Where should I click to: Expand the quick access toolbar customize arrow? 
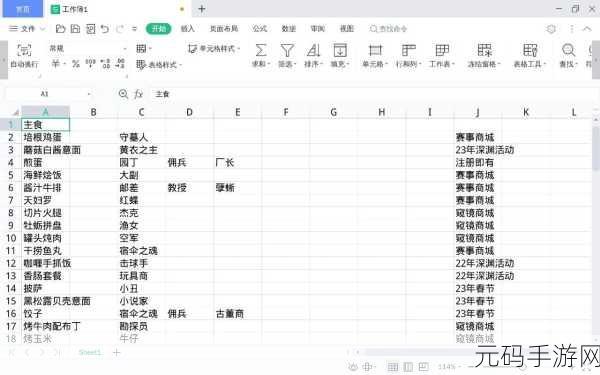point(134,29)
